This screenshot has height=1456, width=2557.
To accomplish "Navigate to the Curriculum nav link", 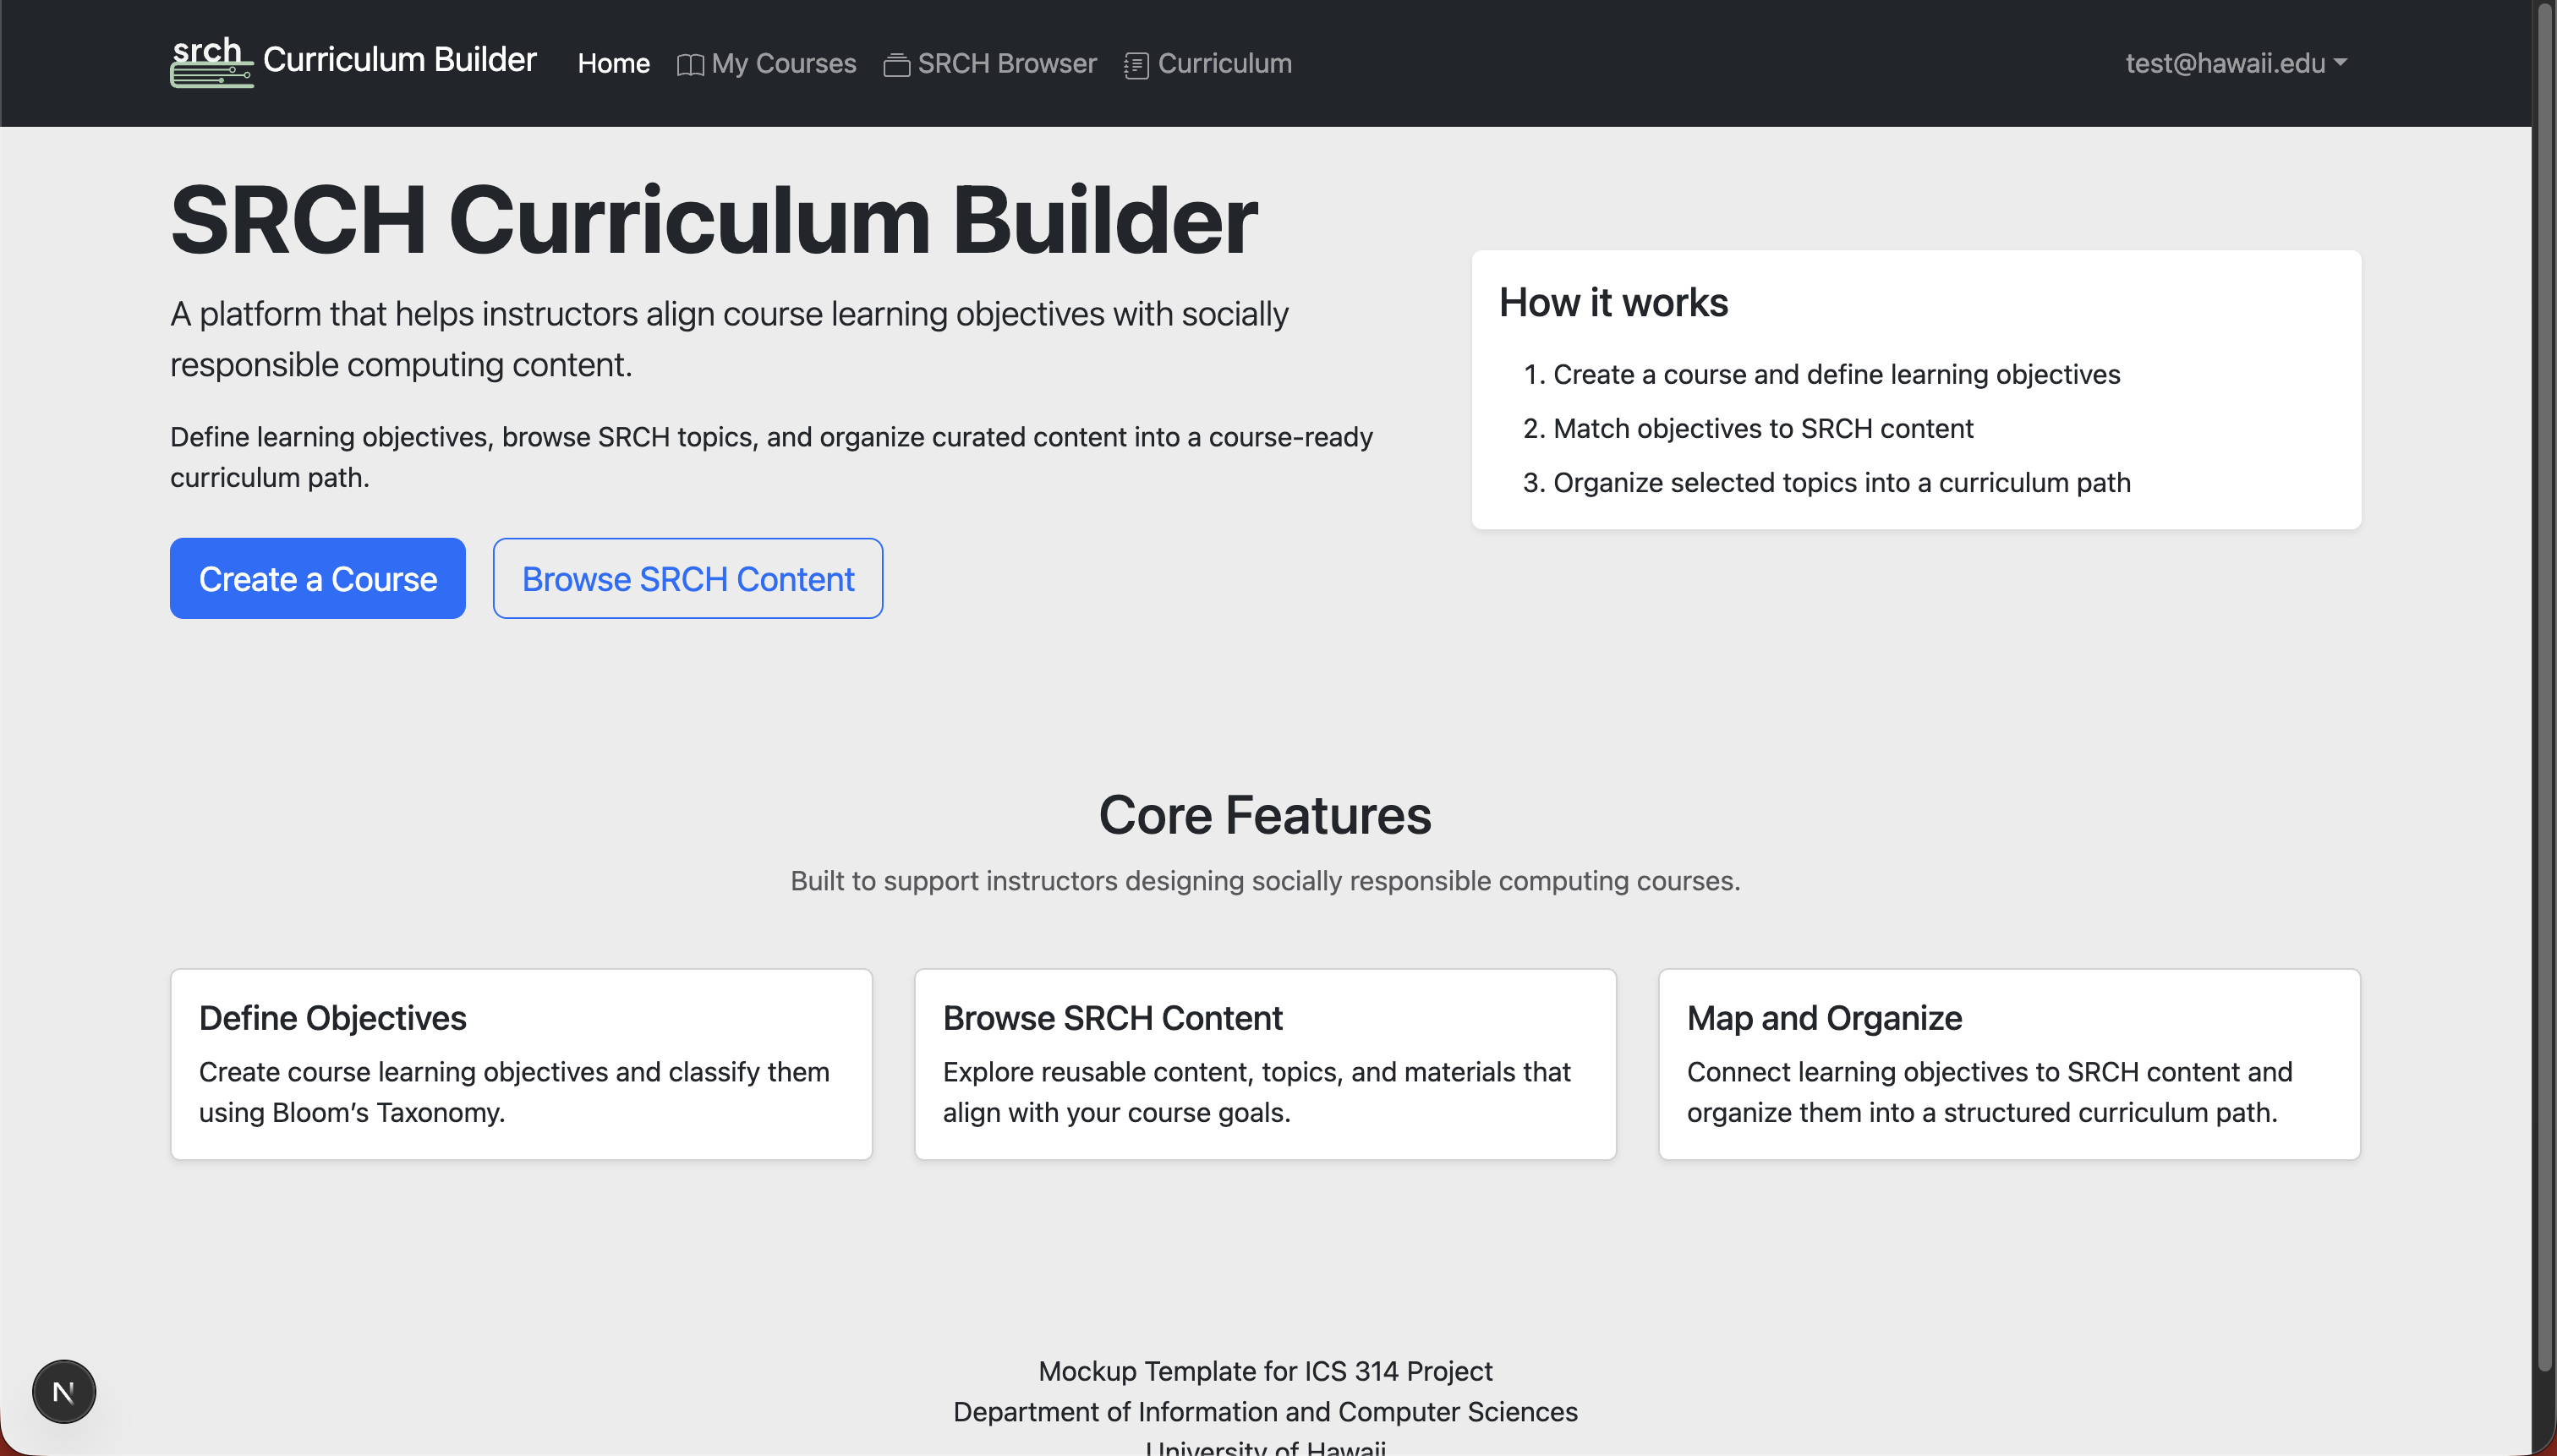I will (x=1224, y=63).
